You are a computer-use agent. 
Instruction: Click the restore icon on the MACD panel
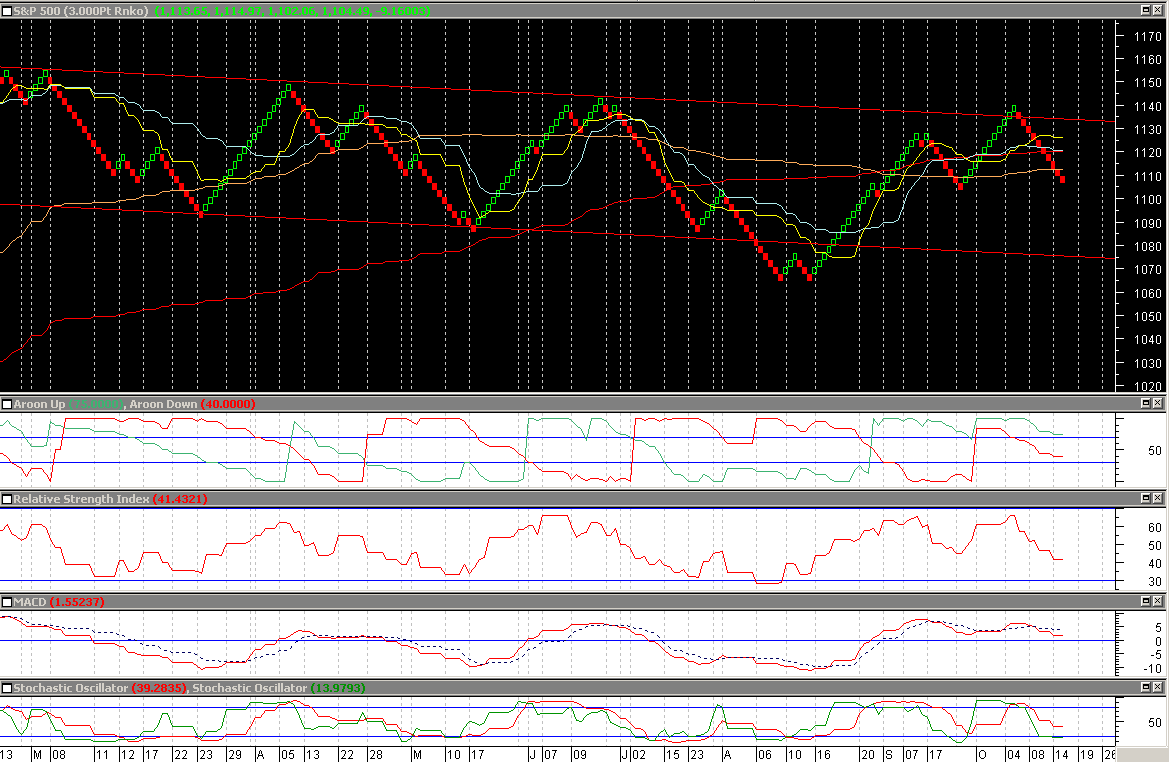(x=1147, y=602)
